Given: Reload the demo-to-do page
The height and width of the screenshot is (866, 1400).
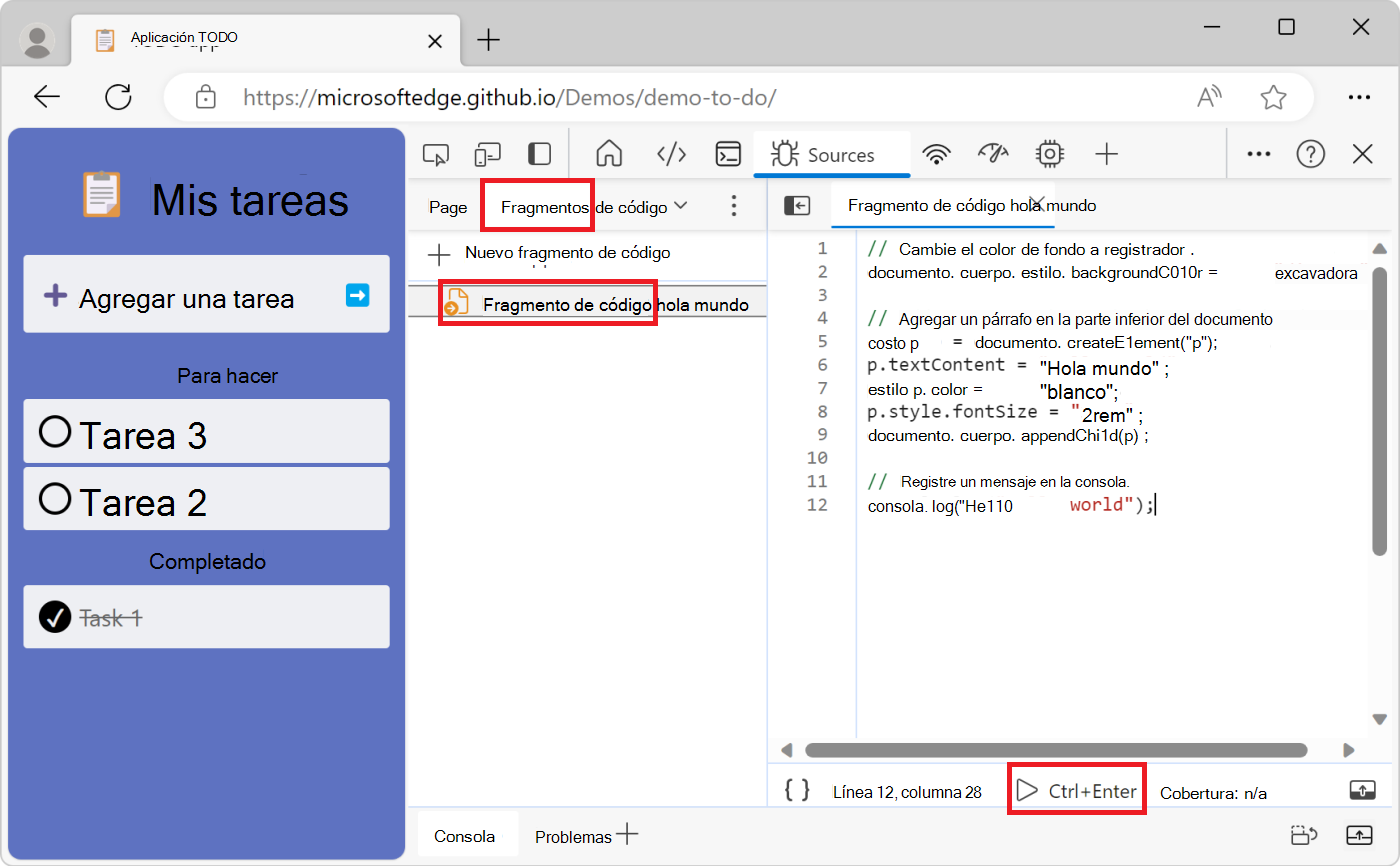Looking at the screenshot, I should (118, 97).
